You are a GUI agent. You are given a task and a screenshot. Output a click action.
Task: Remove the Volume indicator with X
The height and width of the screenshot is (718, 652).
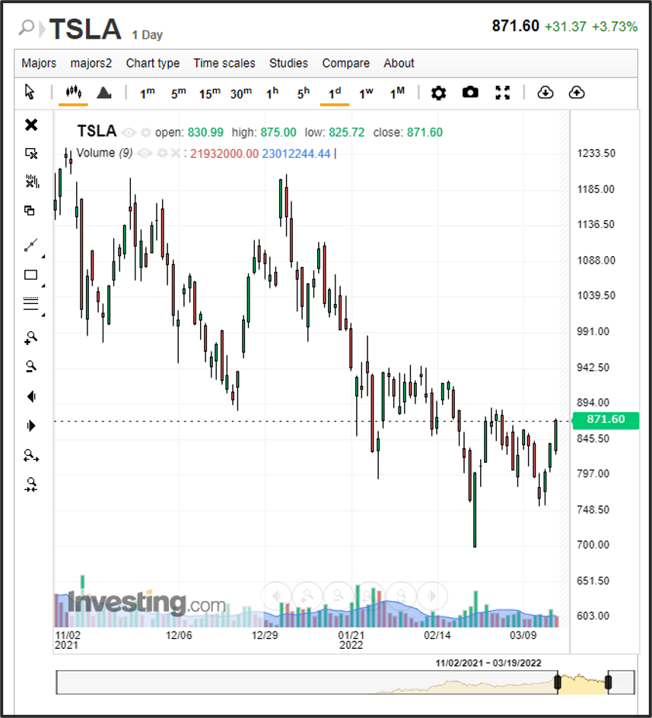[175, 153]
